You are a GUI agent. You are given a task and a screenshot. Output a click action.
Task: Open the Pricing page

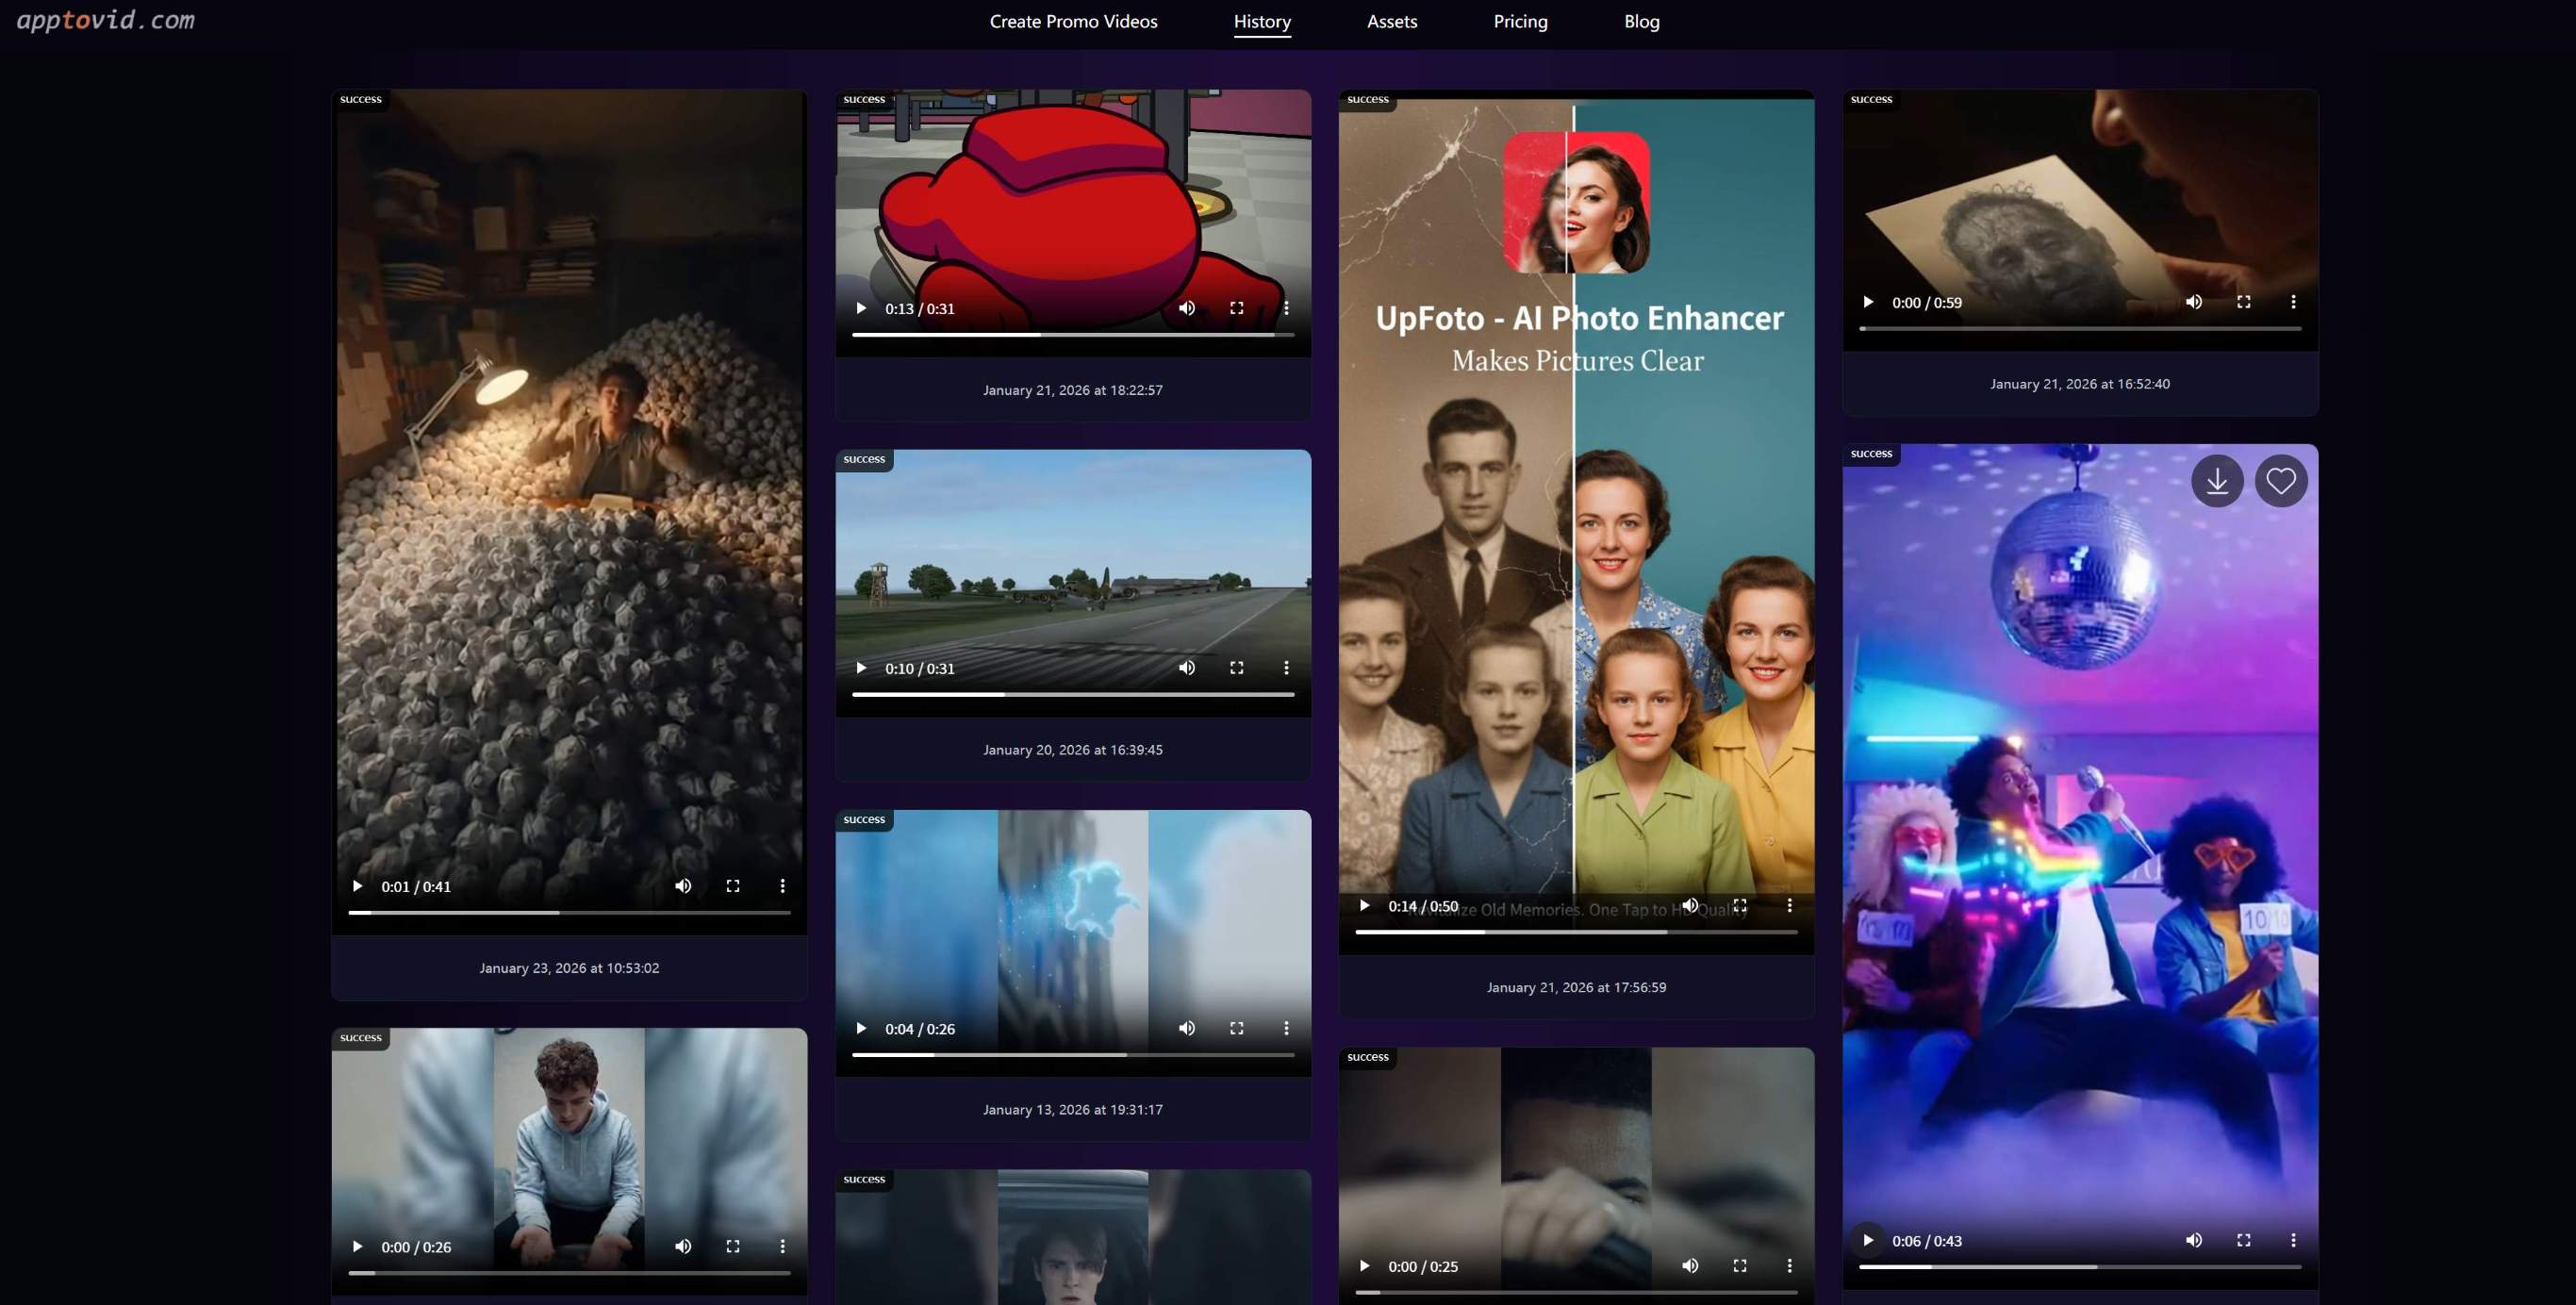click(x=1520, y=21)
